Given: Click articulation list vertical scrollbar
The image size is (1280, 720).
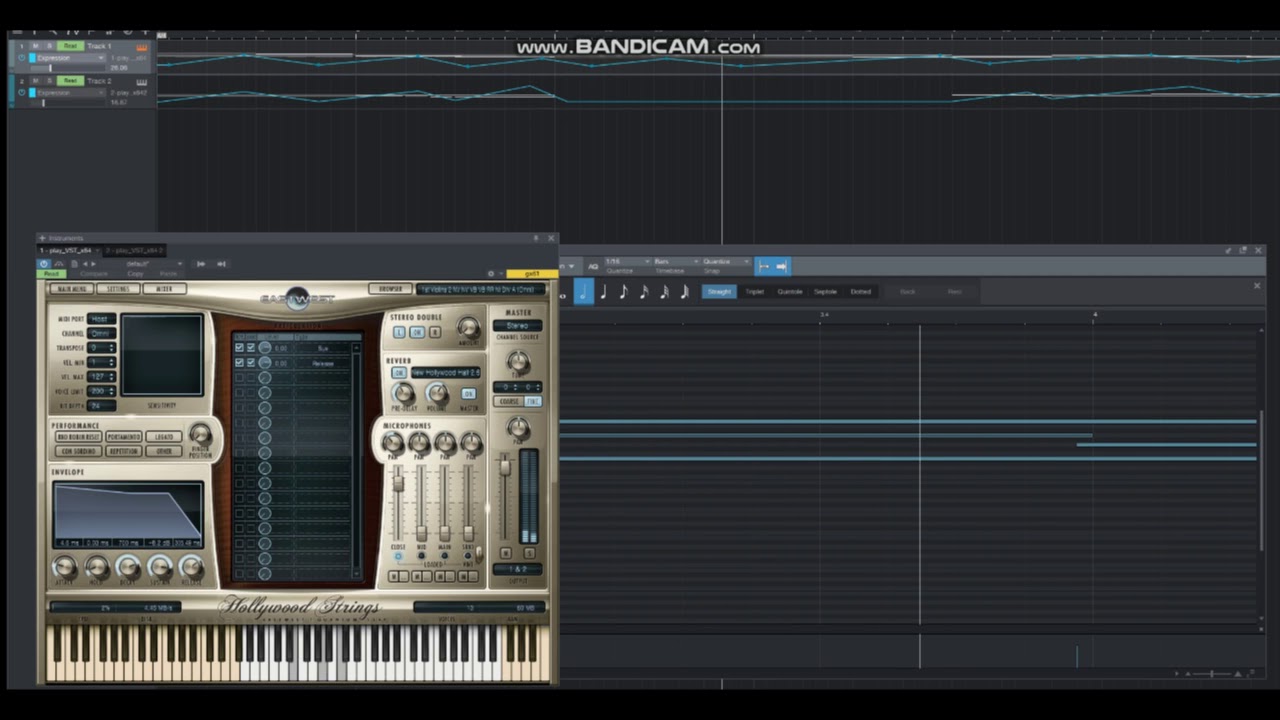Looking at the screenshot, I should point(356,460).
